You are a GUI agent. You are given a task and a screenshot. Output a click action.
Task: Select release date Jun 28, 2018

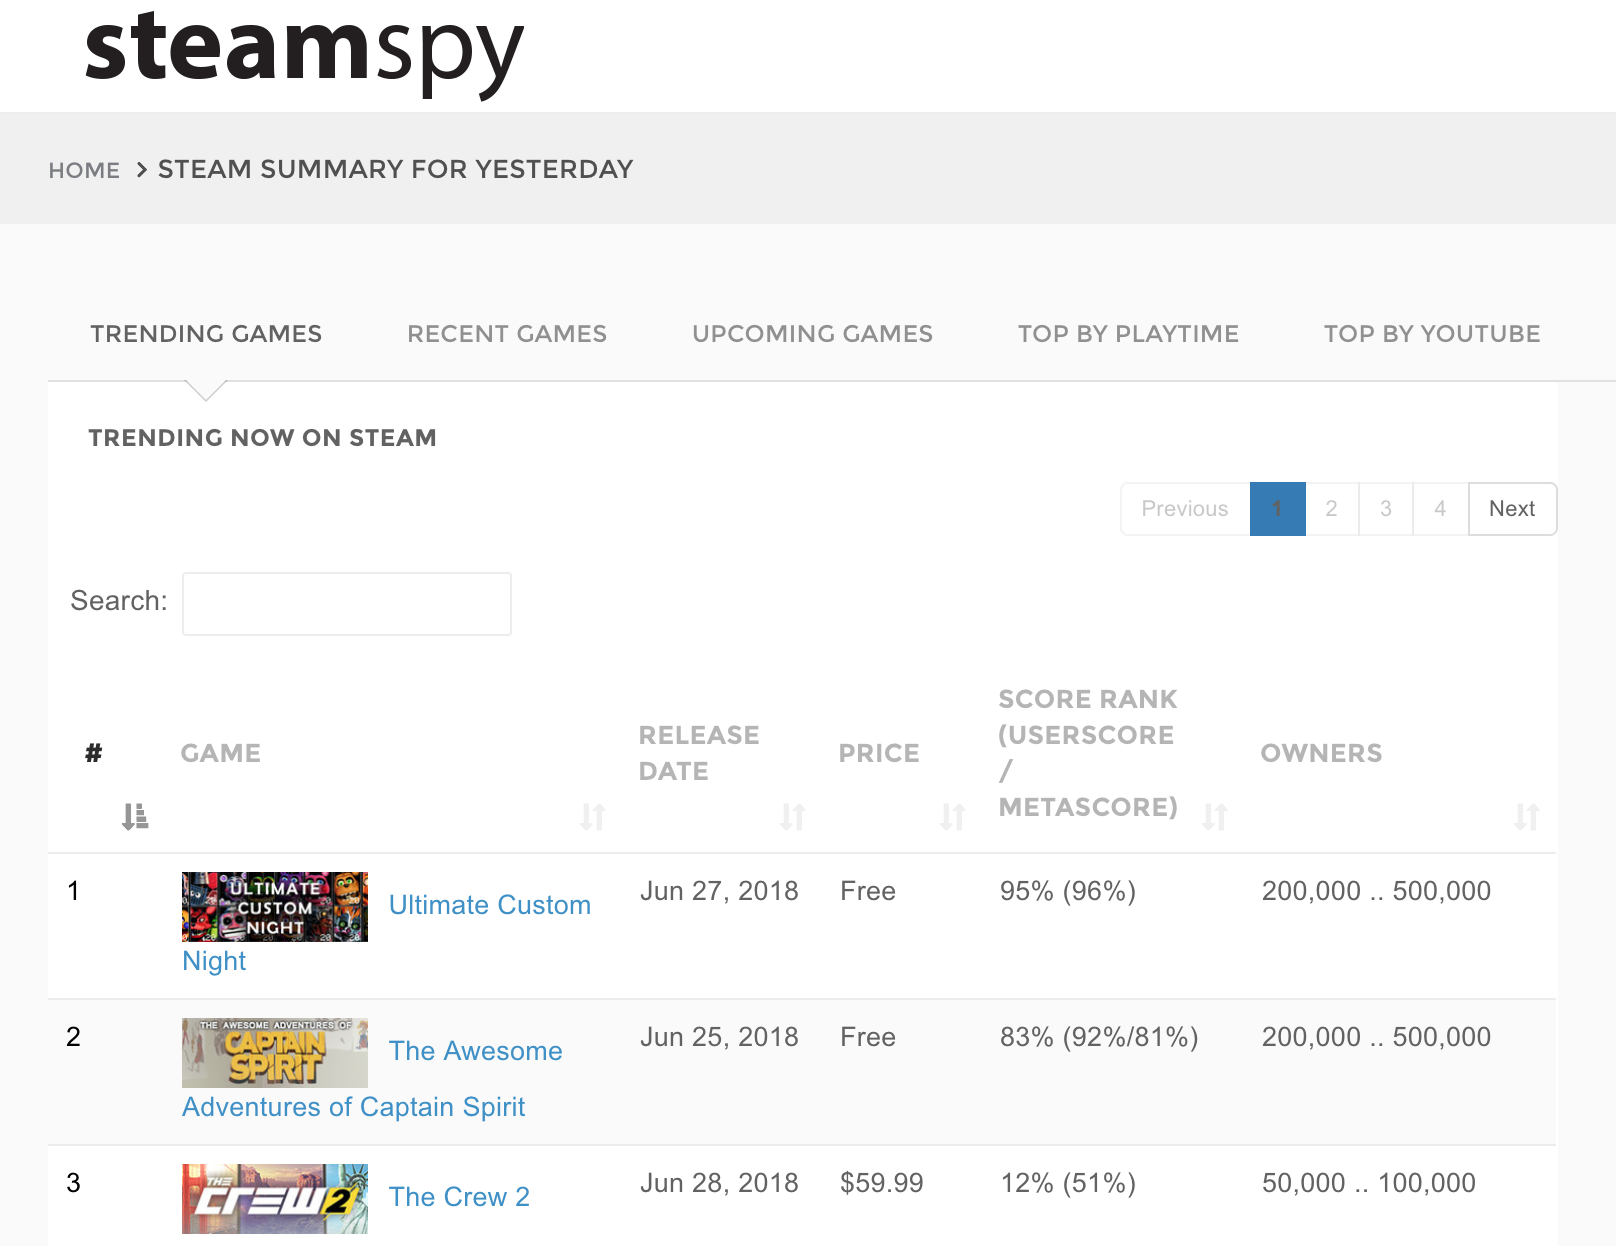pyautogui.click(x=719, y=1183)
